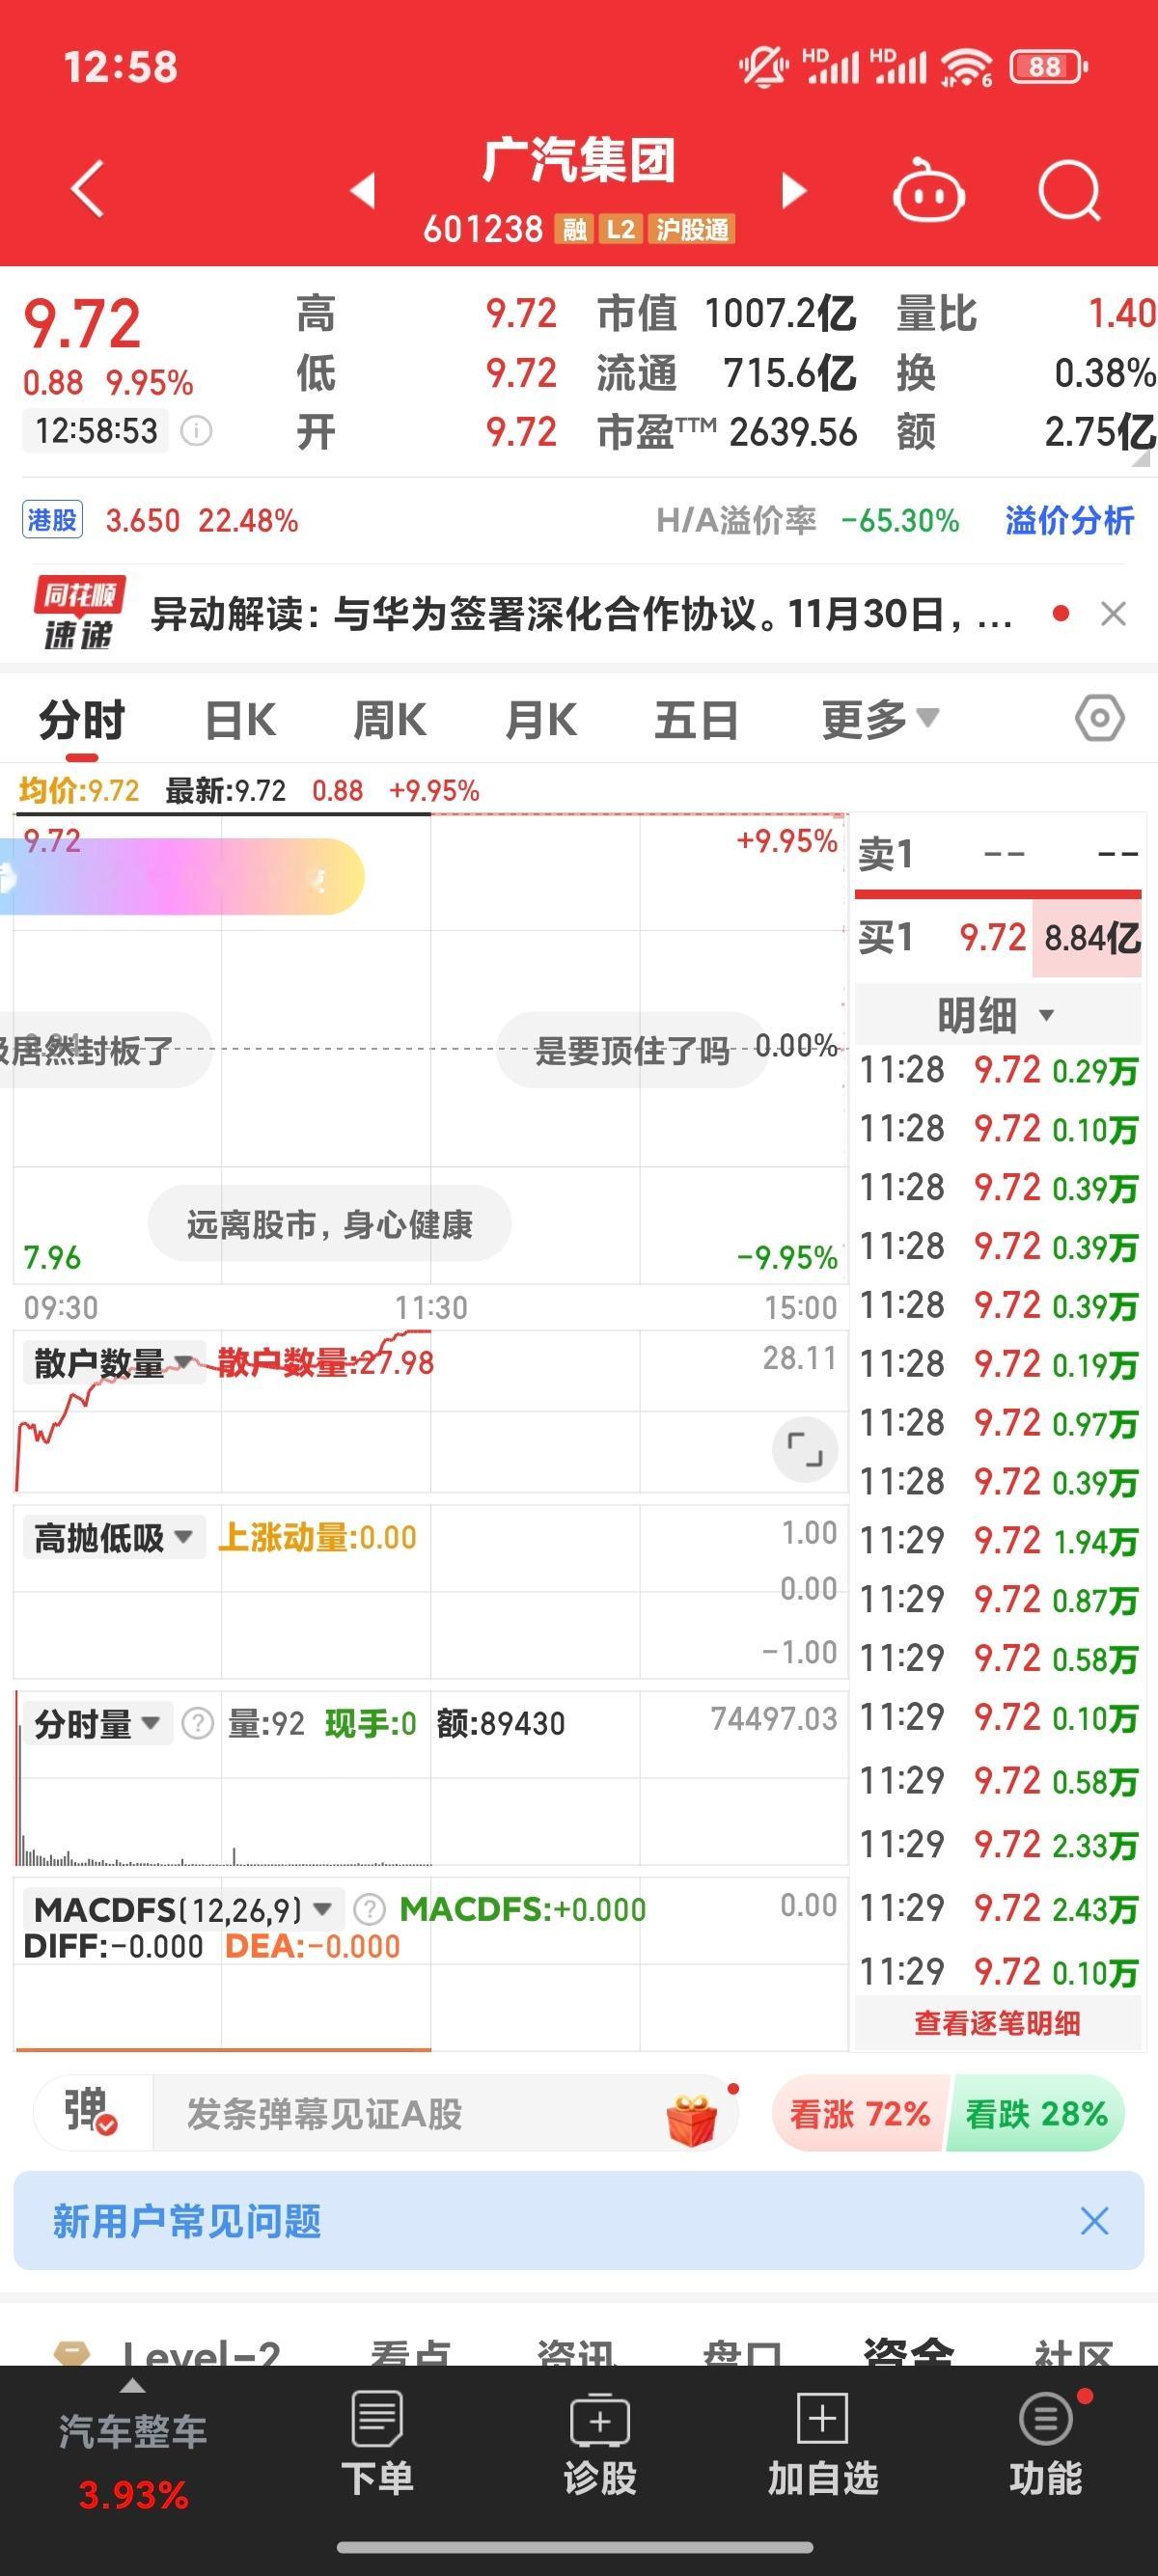Tap the 量比 1.40 value
This screenshot has width=1158, height=2576.
1122,314
